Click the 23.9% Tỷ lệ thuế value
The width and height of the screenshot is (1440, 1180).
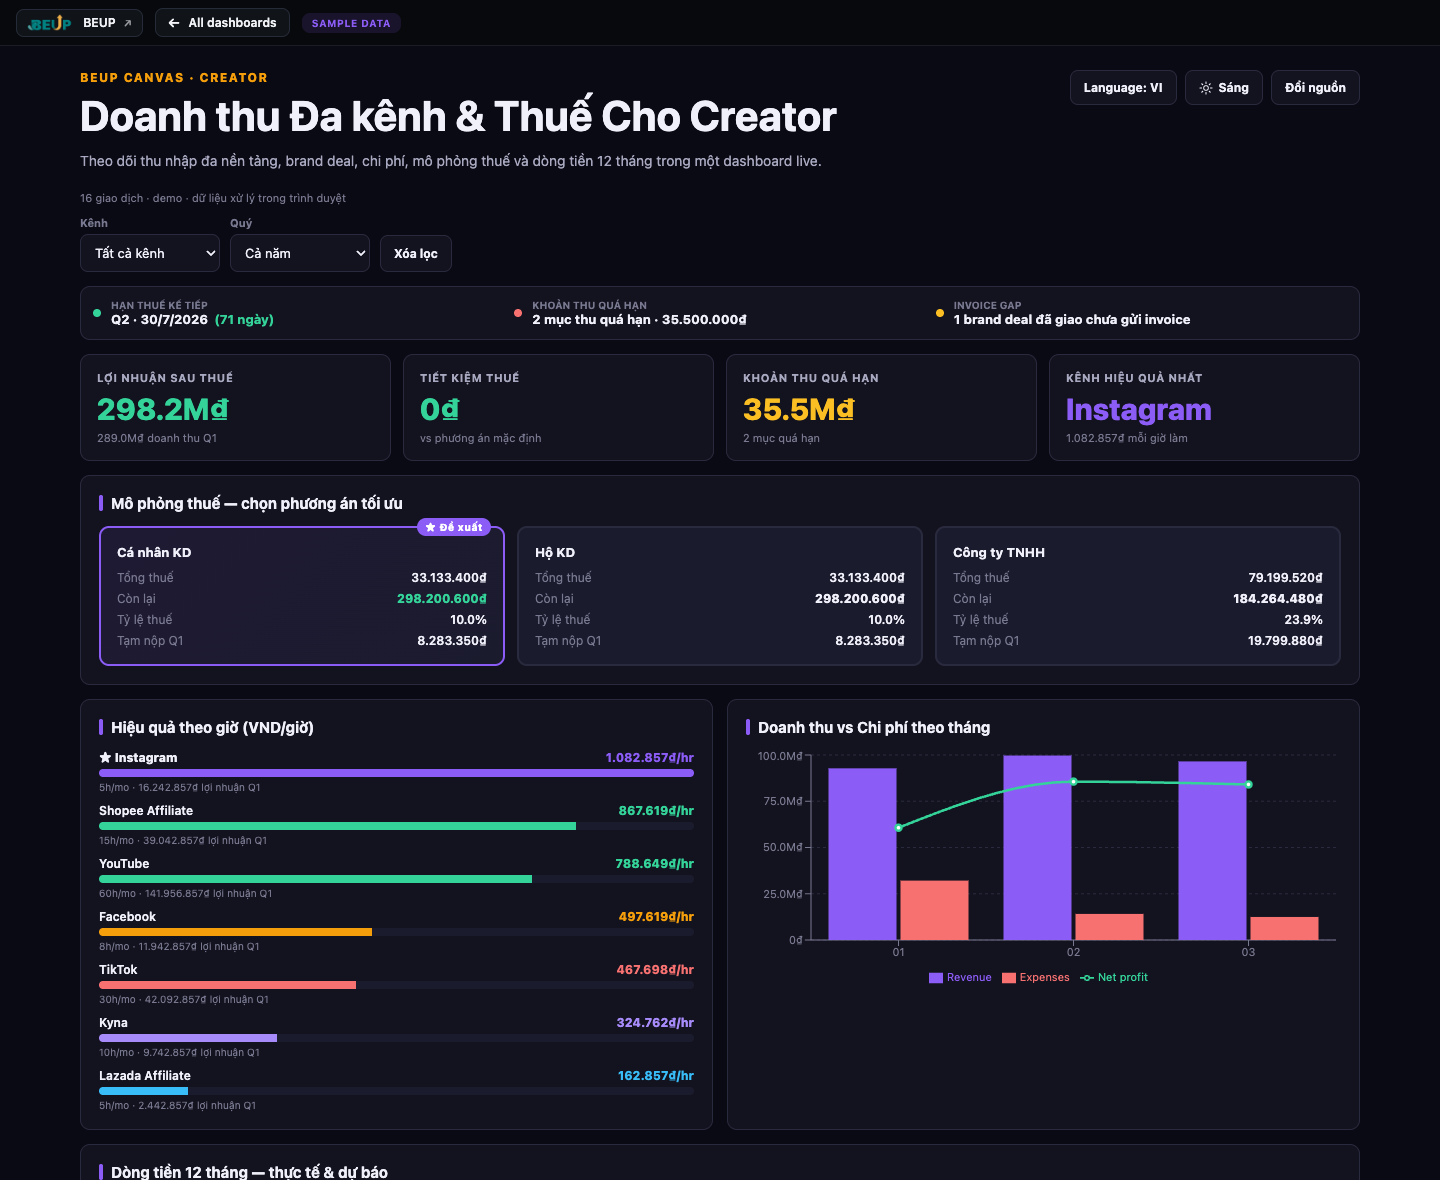coord(1303,620)
